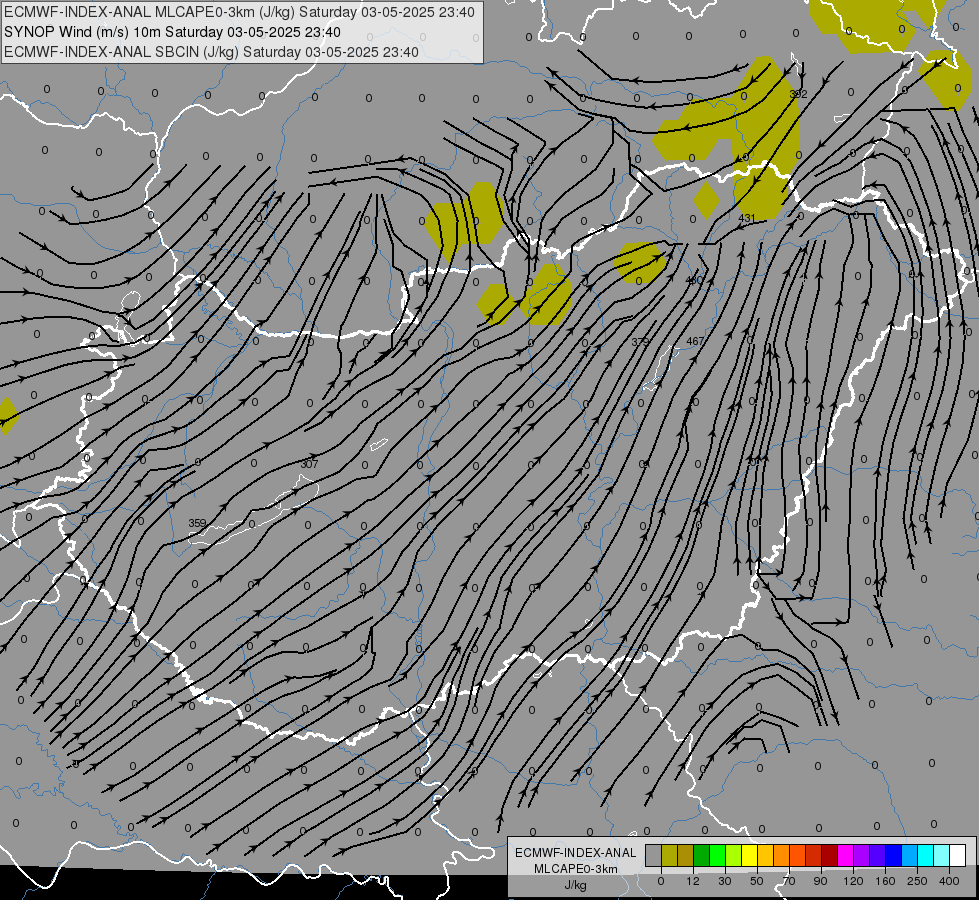979x900 pixels.
Task: Click the legend label 250
Action: tap(917, 881)
